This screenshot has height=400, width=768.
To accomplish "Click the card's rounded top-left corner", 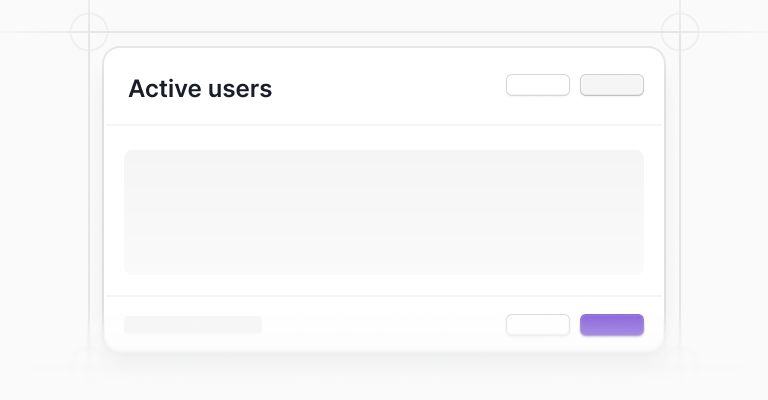I will (x=111, y=54).
